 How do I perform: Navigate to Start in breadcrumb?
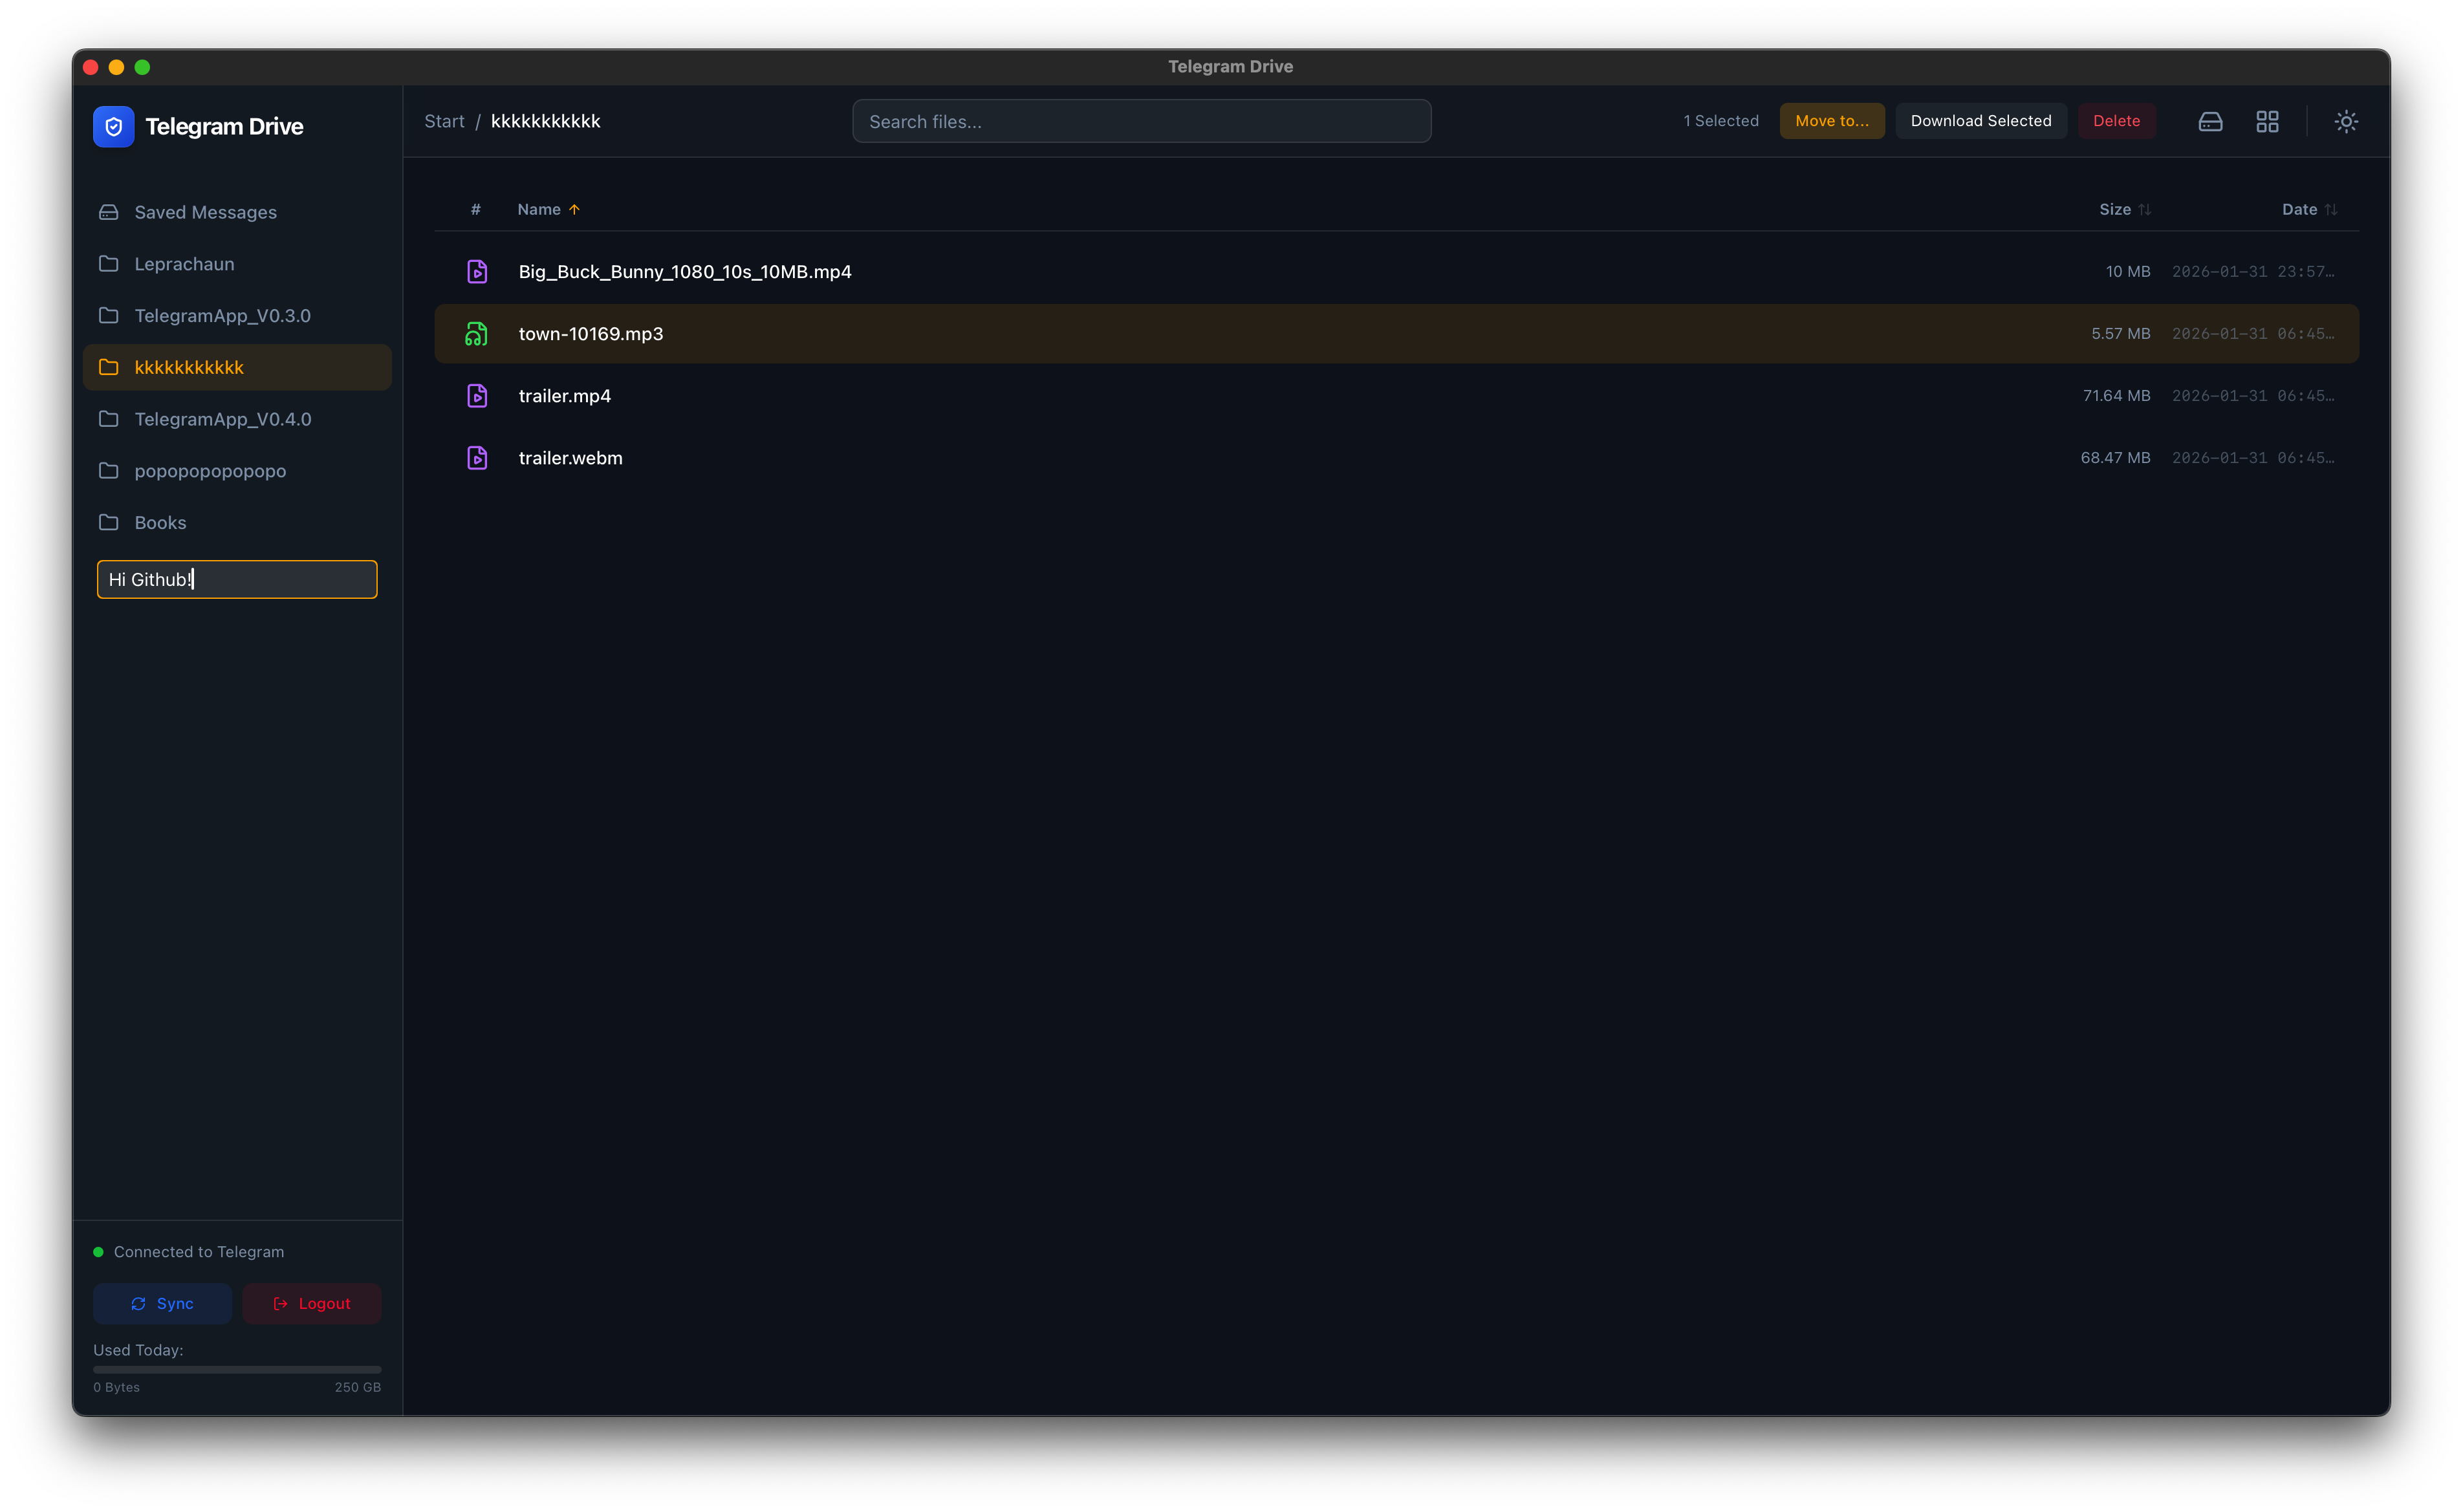tap(444, 121)
